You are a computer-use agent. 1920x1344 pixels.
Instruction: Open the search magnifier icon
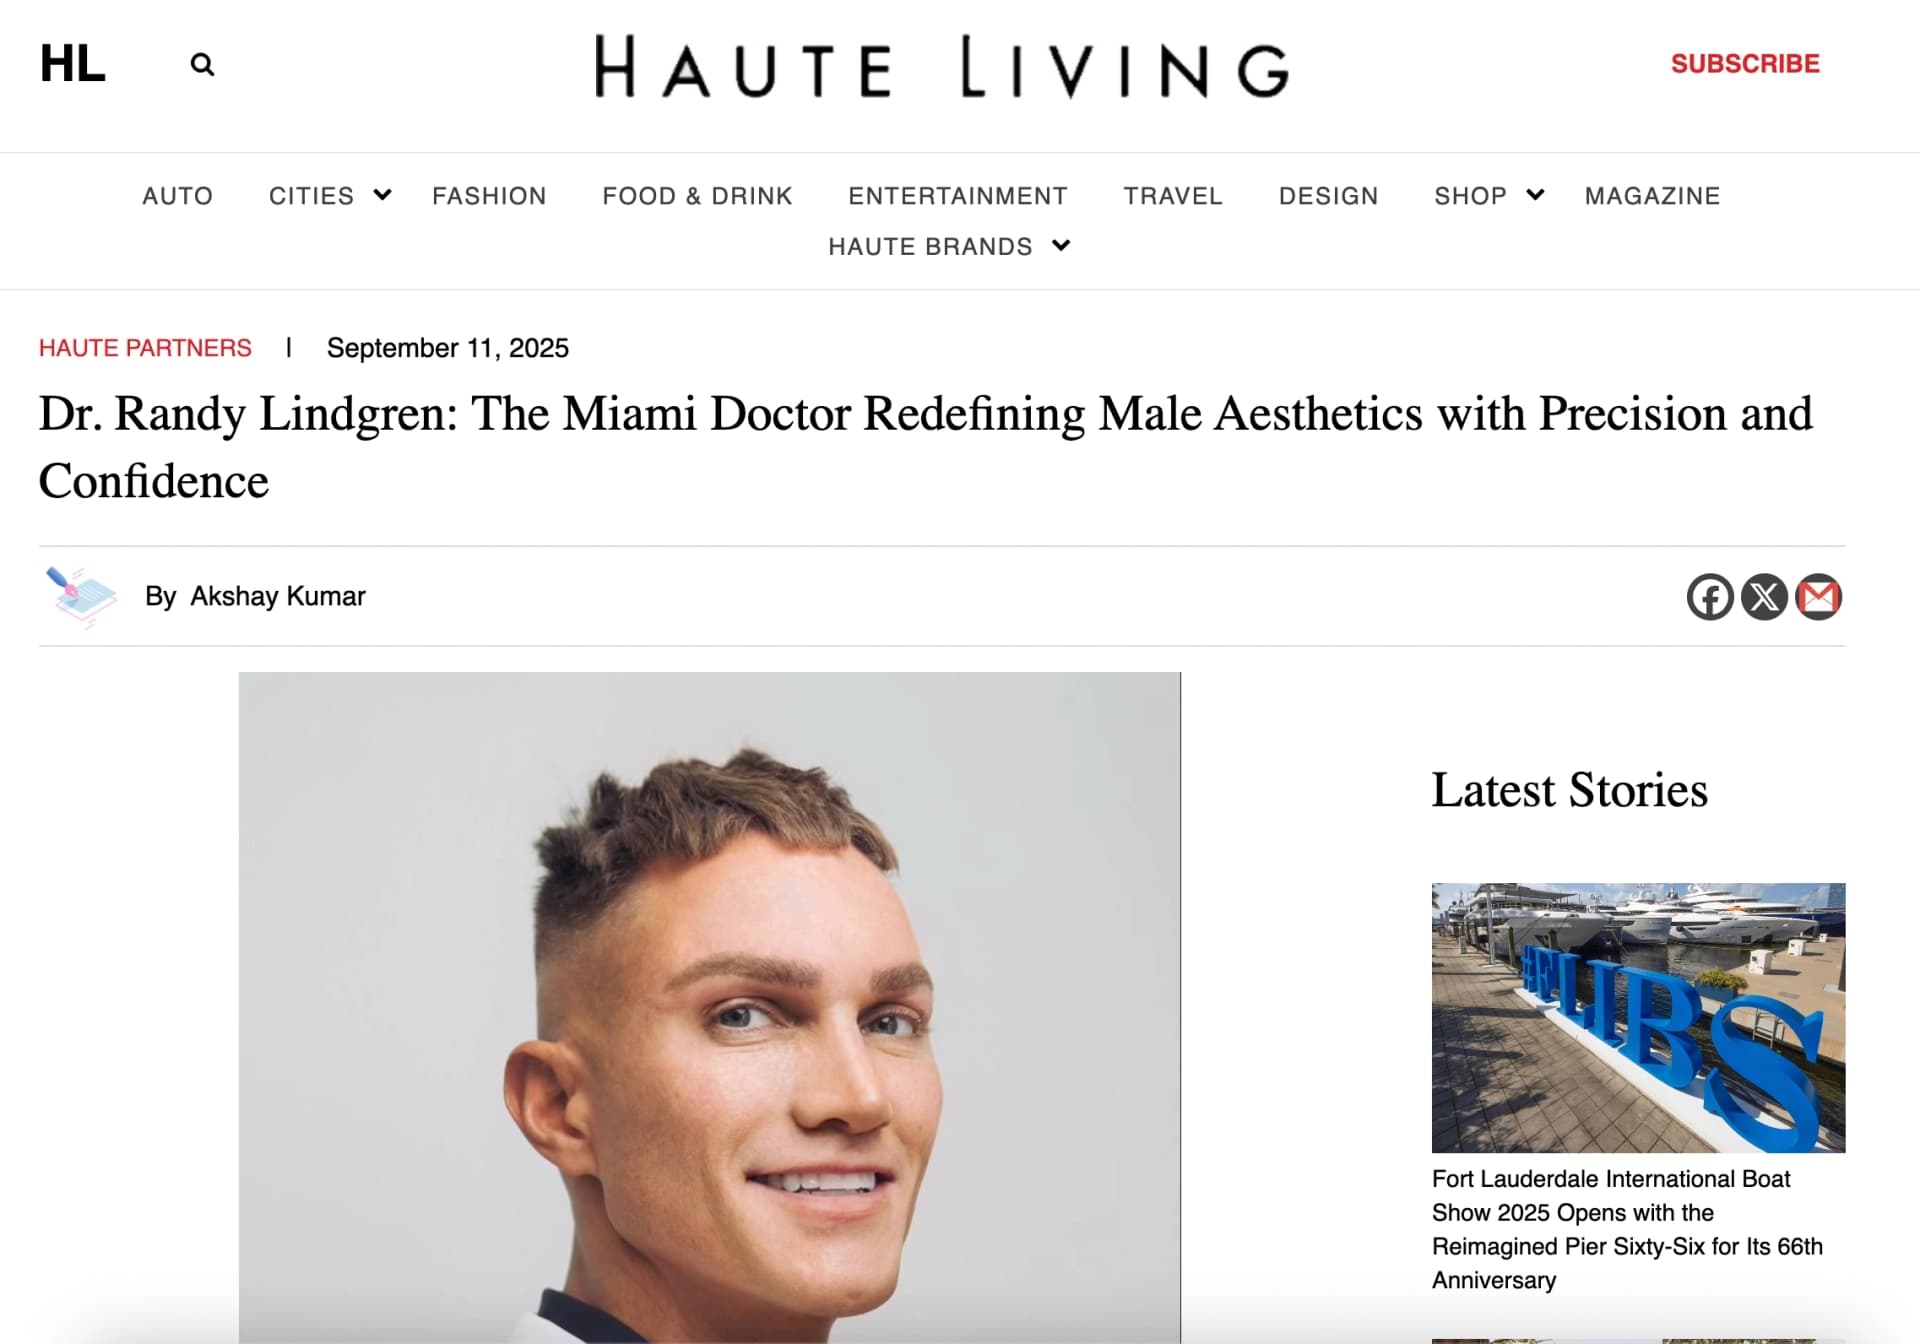pyautogui.click(x=202, y=65)
